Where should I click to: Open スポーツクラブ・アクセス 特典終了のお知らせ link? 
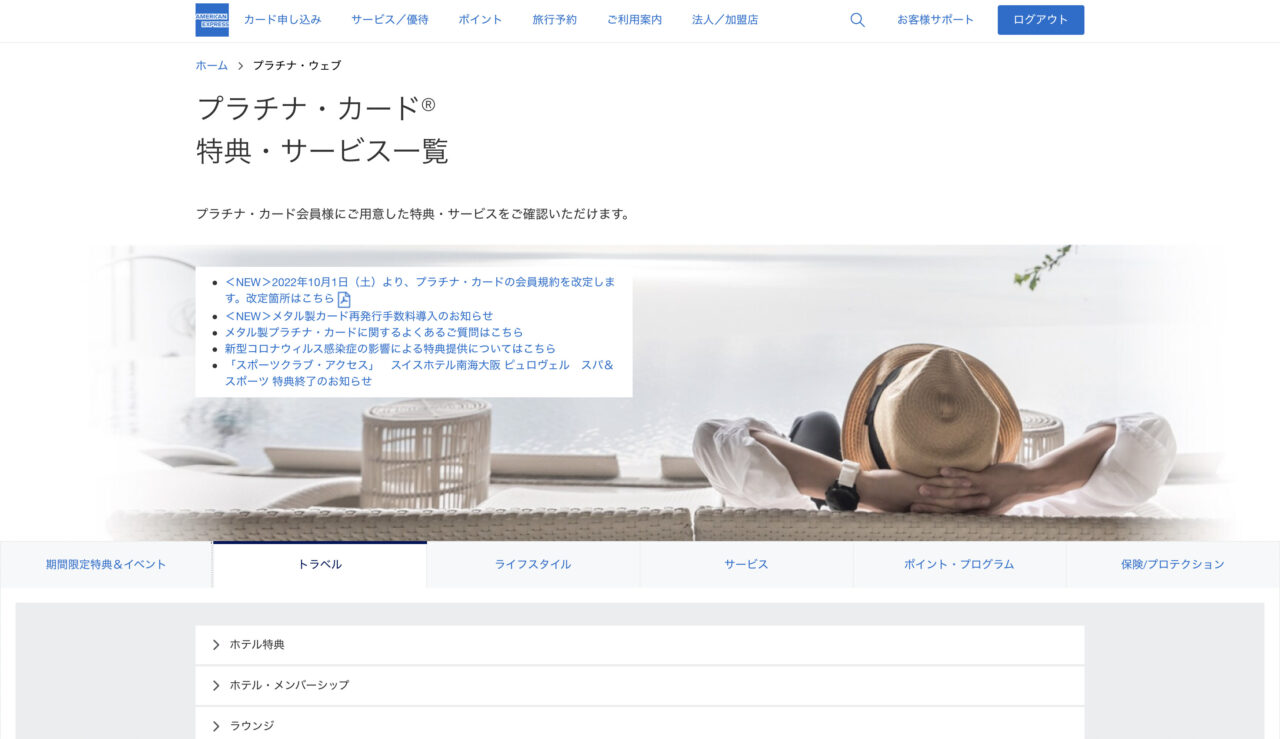pyautogui.click(x=419, y=373)
